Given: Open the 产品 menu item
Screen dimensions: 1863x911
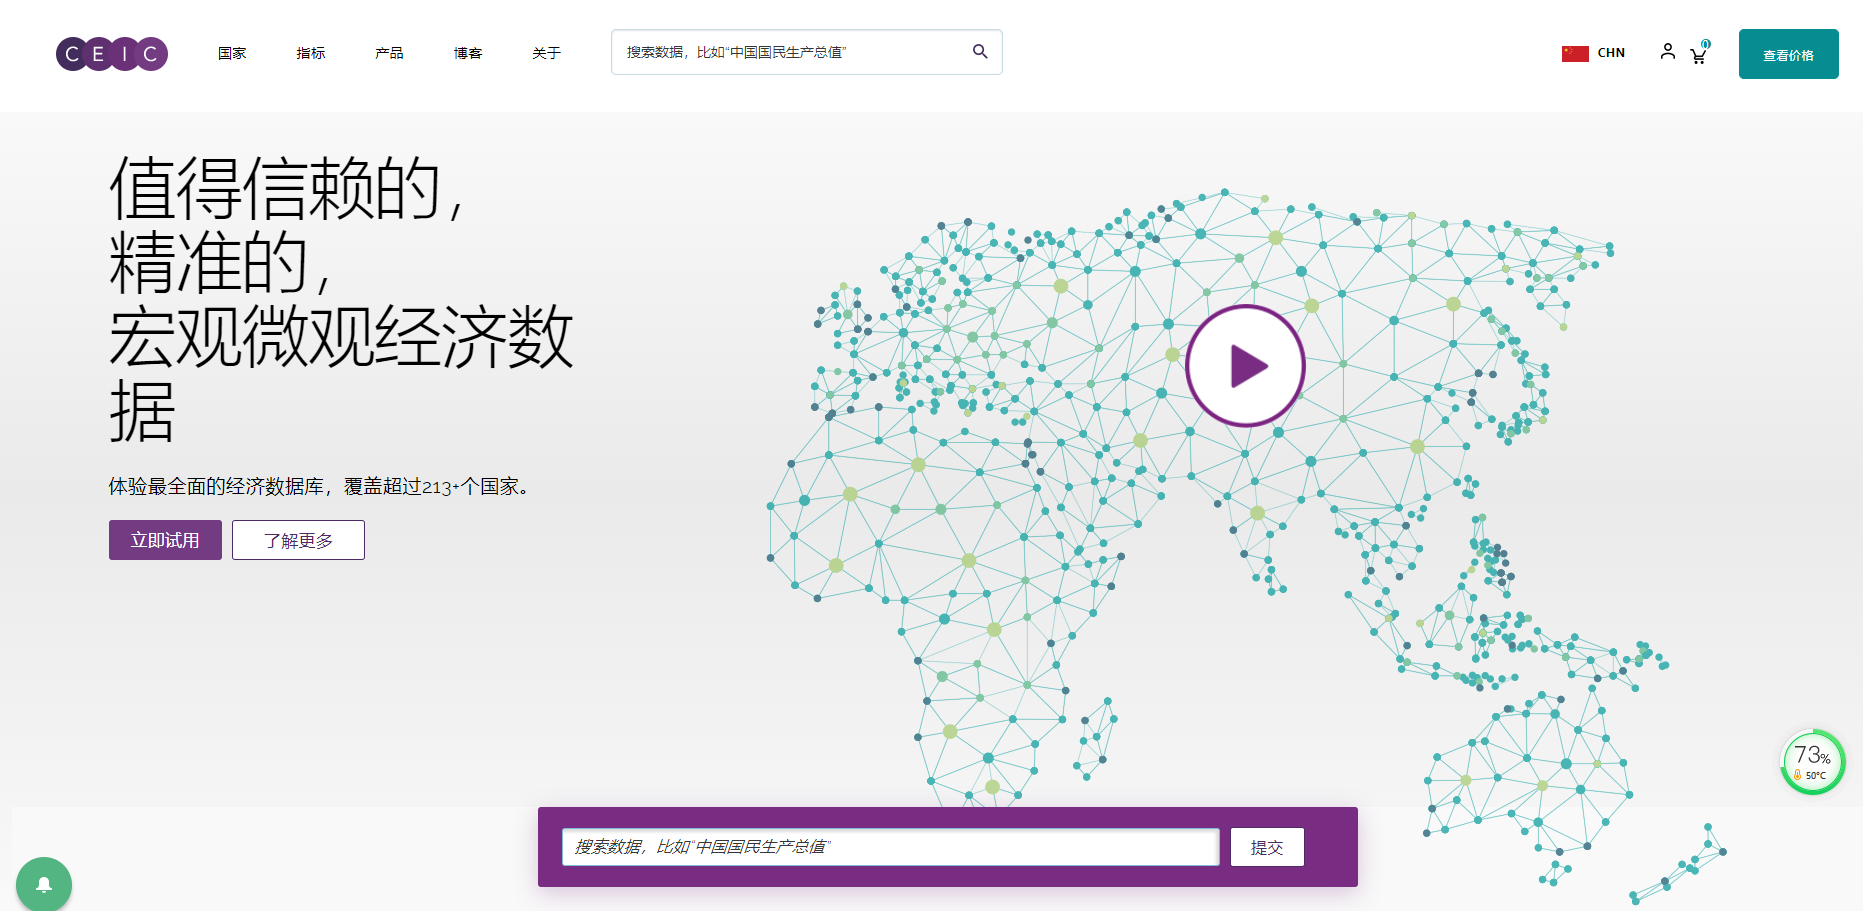Looking at the screenshot, I should 389,53.
